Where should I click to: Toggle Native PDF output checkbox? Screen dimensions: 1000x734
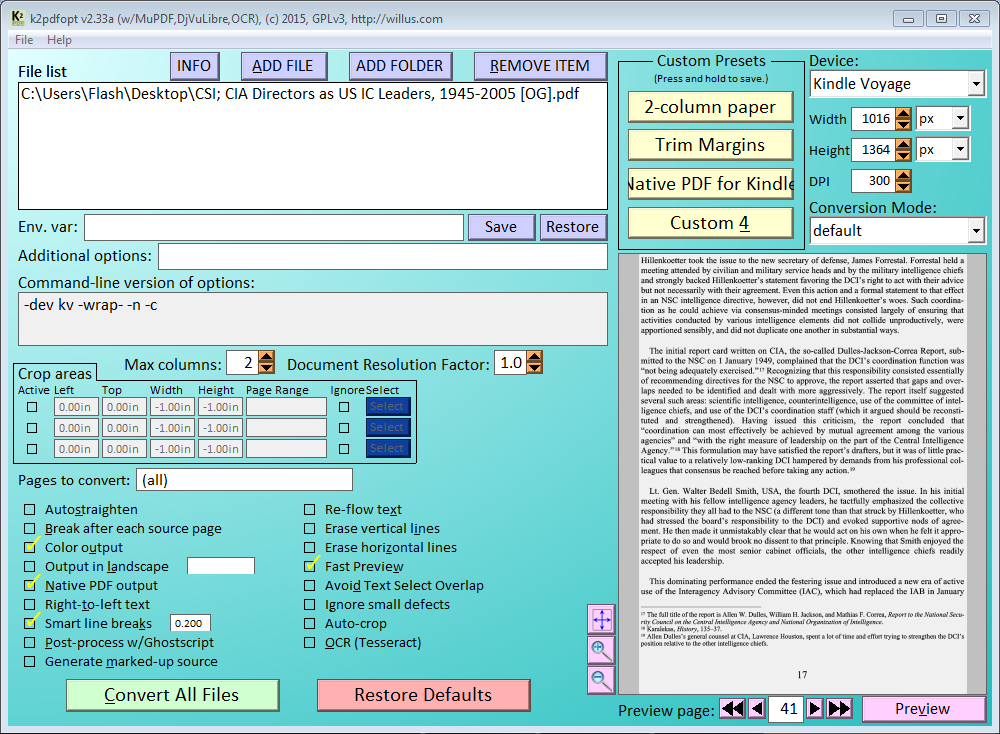pyautogui.click(x=29, y=585)
